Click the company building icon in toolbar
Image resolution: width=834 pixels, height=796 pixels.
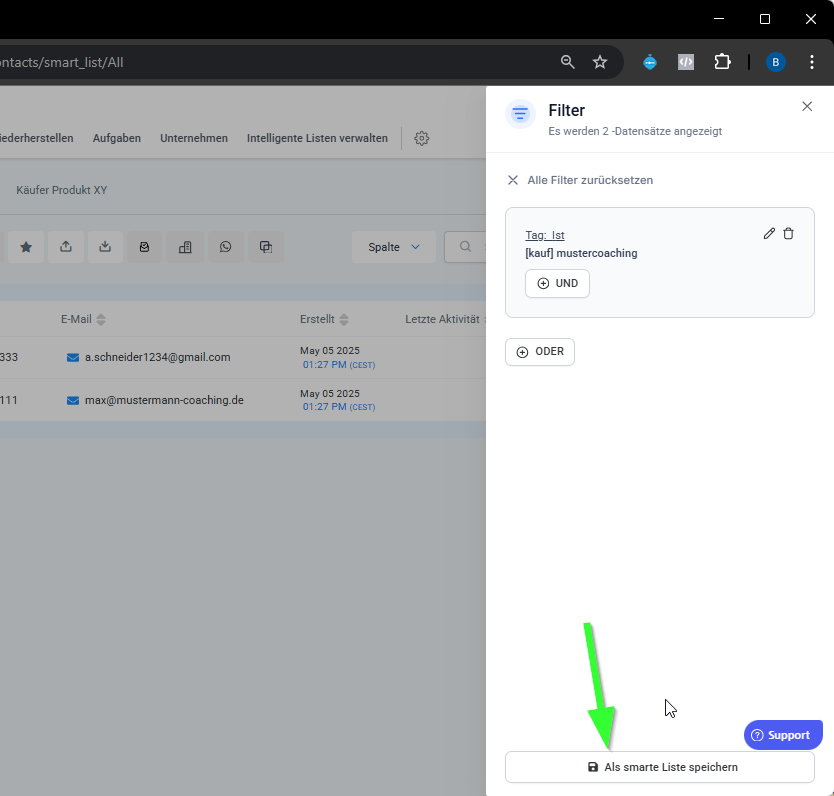click(x=185, y=247)
